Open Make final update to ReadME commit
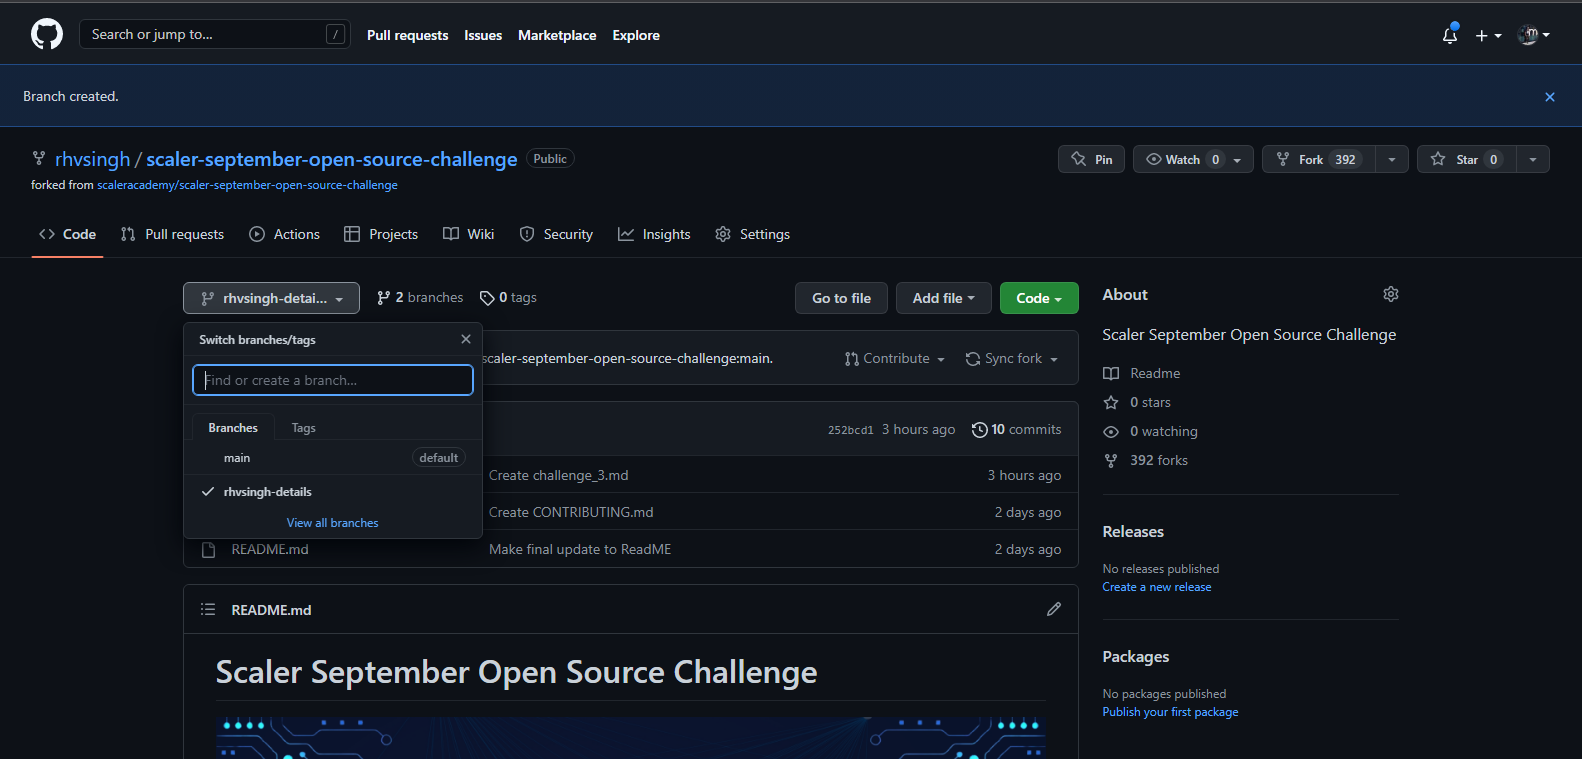 (x=580, y=549)
